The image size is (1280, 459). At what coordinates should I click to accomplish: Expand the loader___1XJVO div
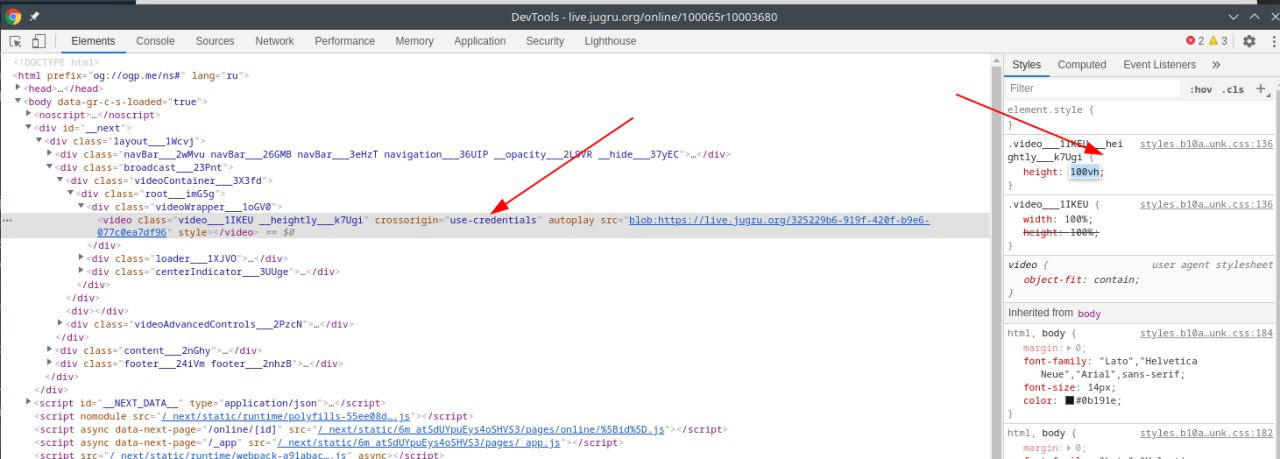82,257
